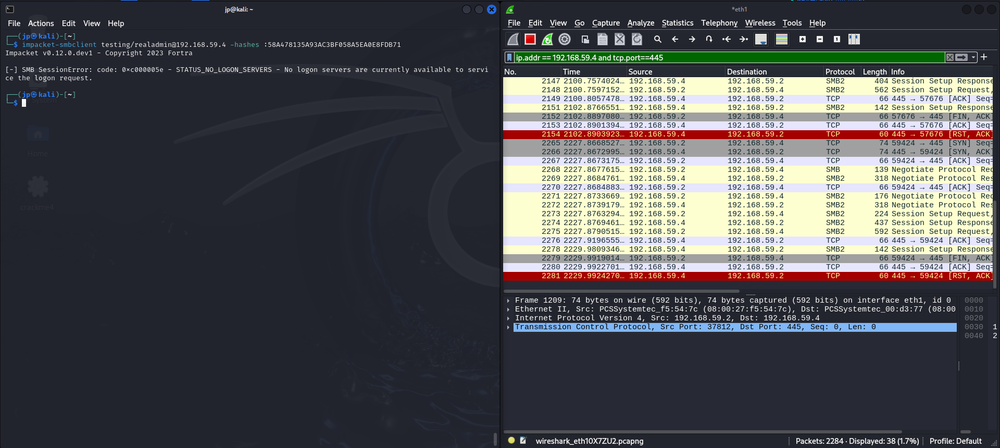Viewport: 1000px width, 448px height.
Task: Go forward in packet history
Action: 692,39
